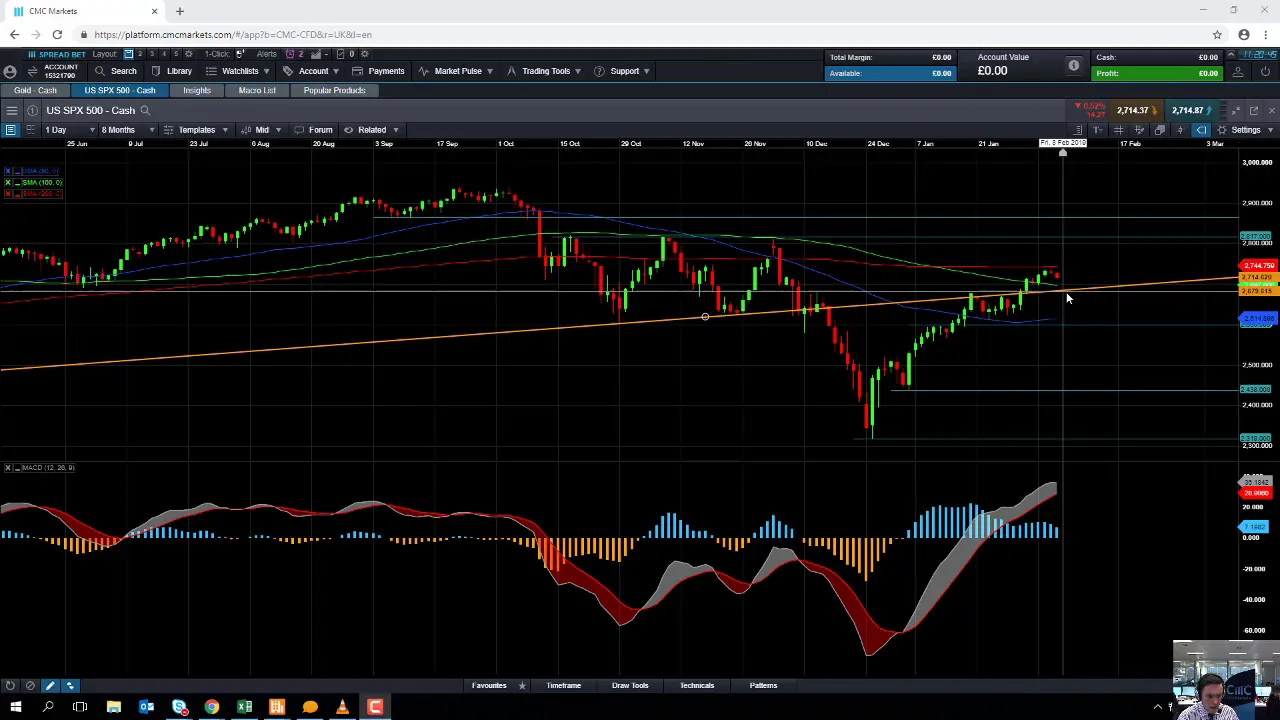
Task: Click the user profile icon near clock
Action: tap(1237, 71)
